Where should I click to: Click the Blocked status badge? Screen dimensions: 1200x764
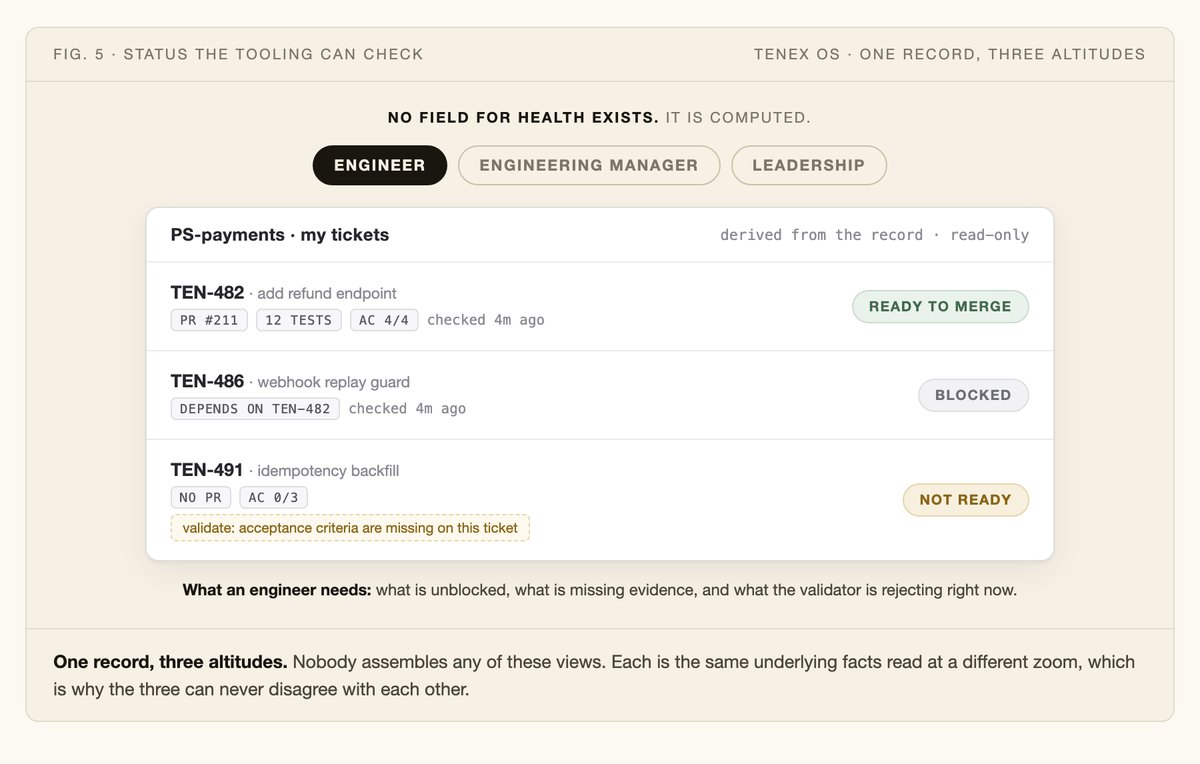[x=973, y=395]
